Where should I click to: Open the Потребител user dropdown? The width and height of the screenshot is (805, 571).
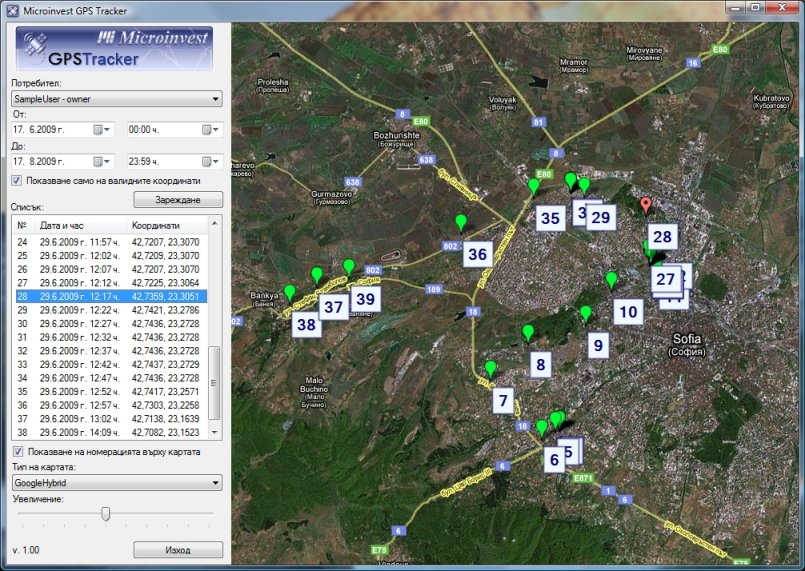(216, 99)
